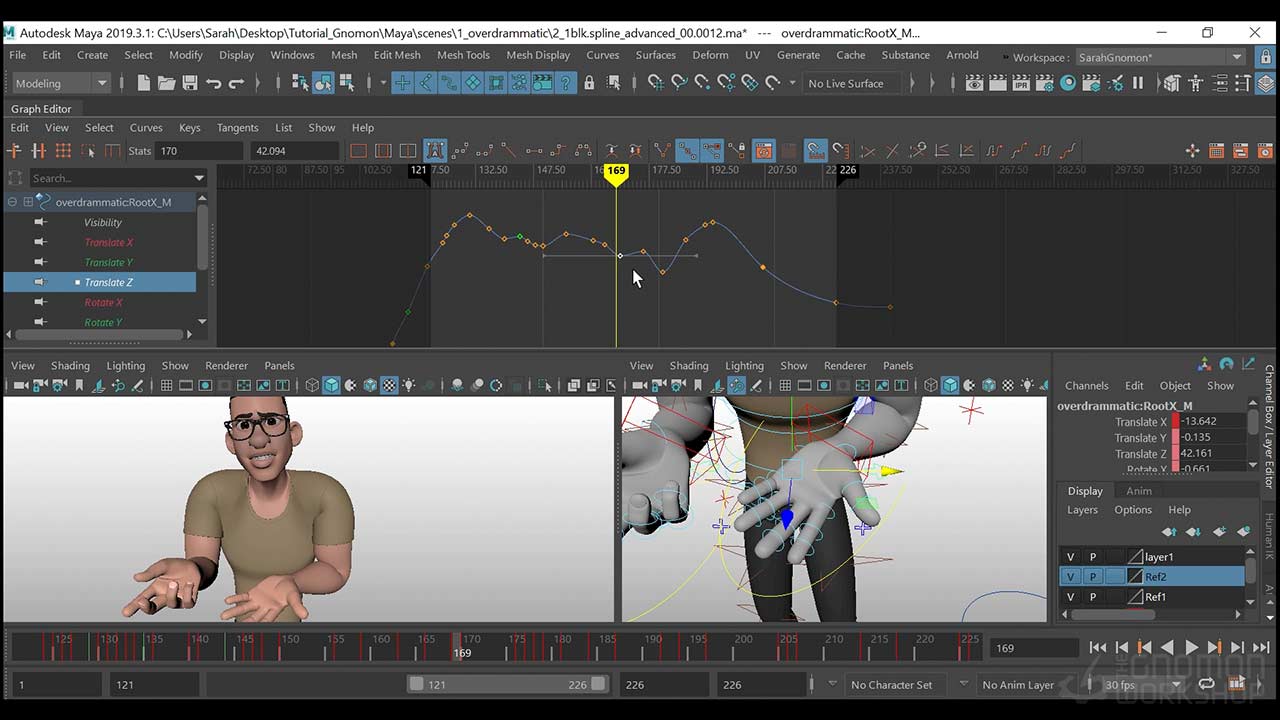Click the New Scene icon
This screenshot has width=1280, height=720.
[144, 83]
